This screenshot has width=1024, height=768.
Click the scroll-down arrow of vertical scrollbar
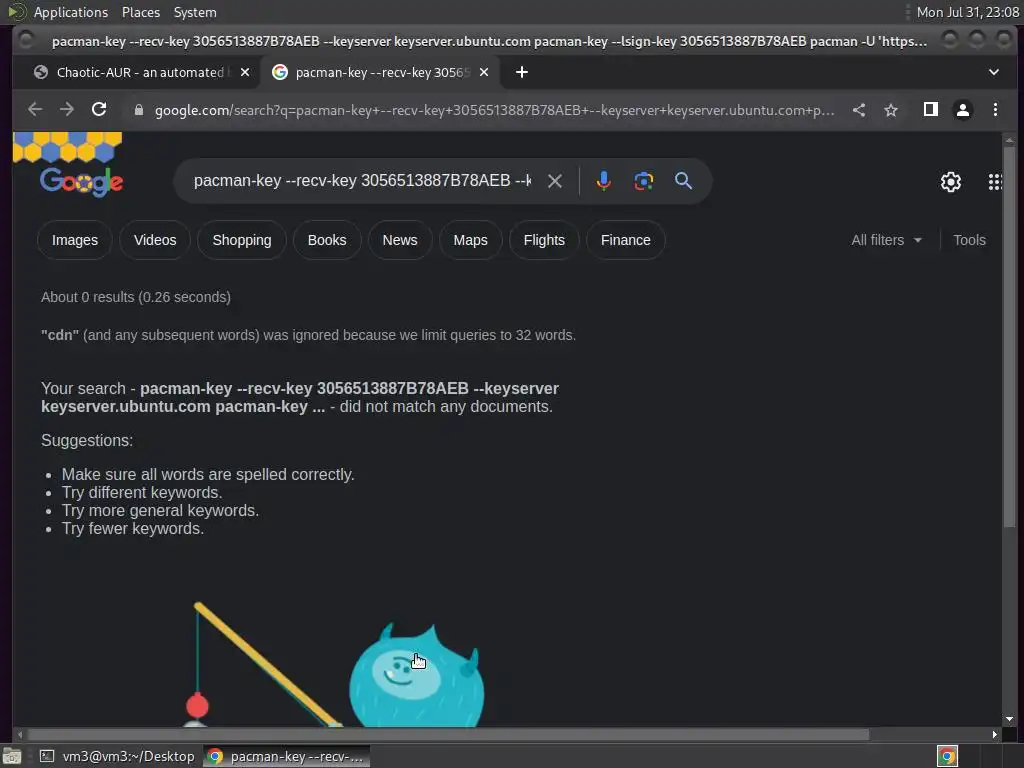click(x=1009, y=719)
